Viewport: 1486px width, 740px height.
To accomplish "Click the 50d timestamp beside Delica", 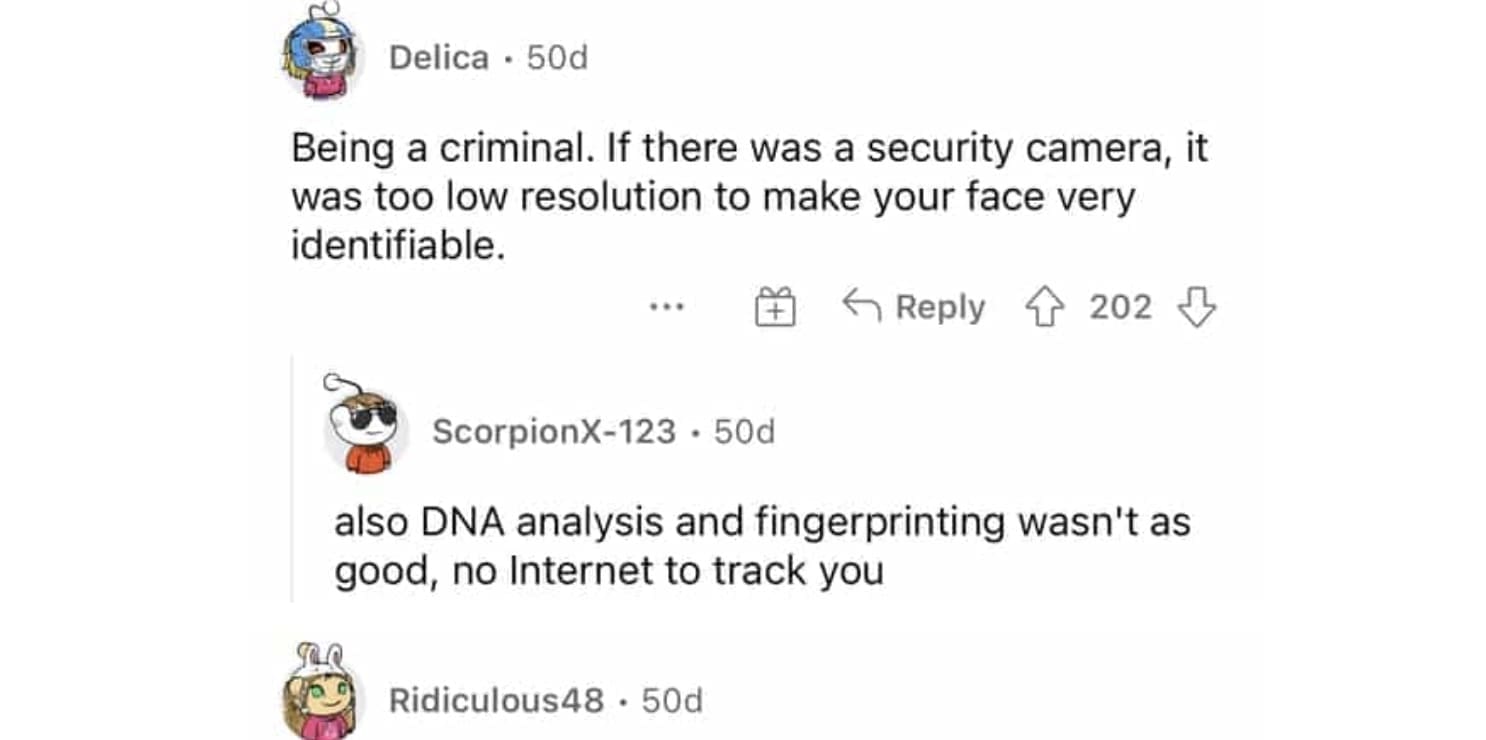I will (557, 58).
